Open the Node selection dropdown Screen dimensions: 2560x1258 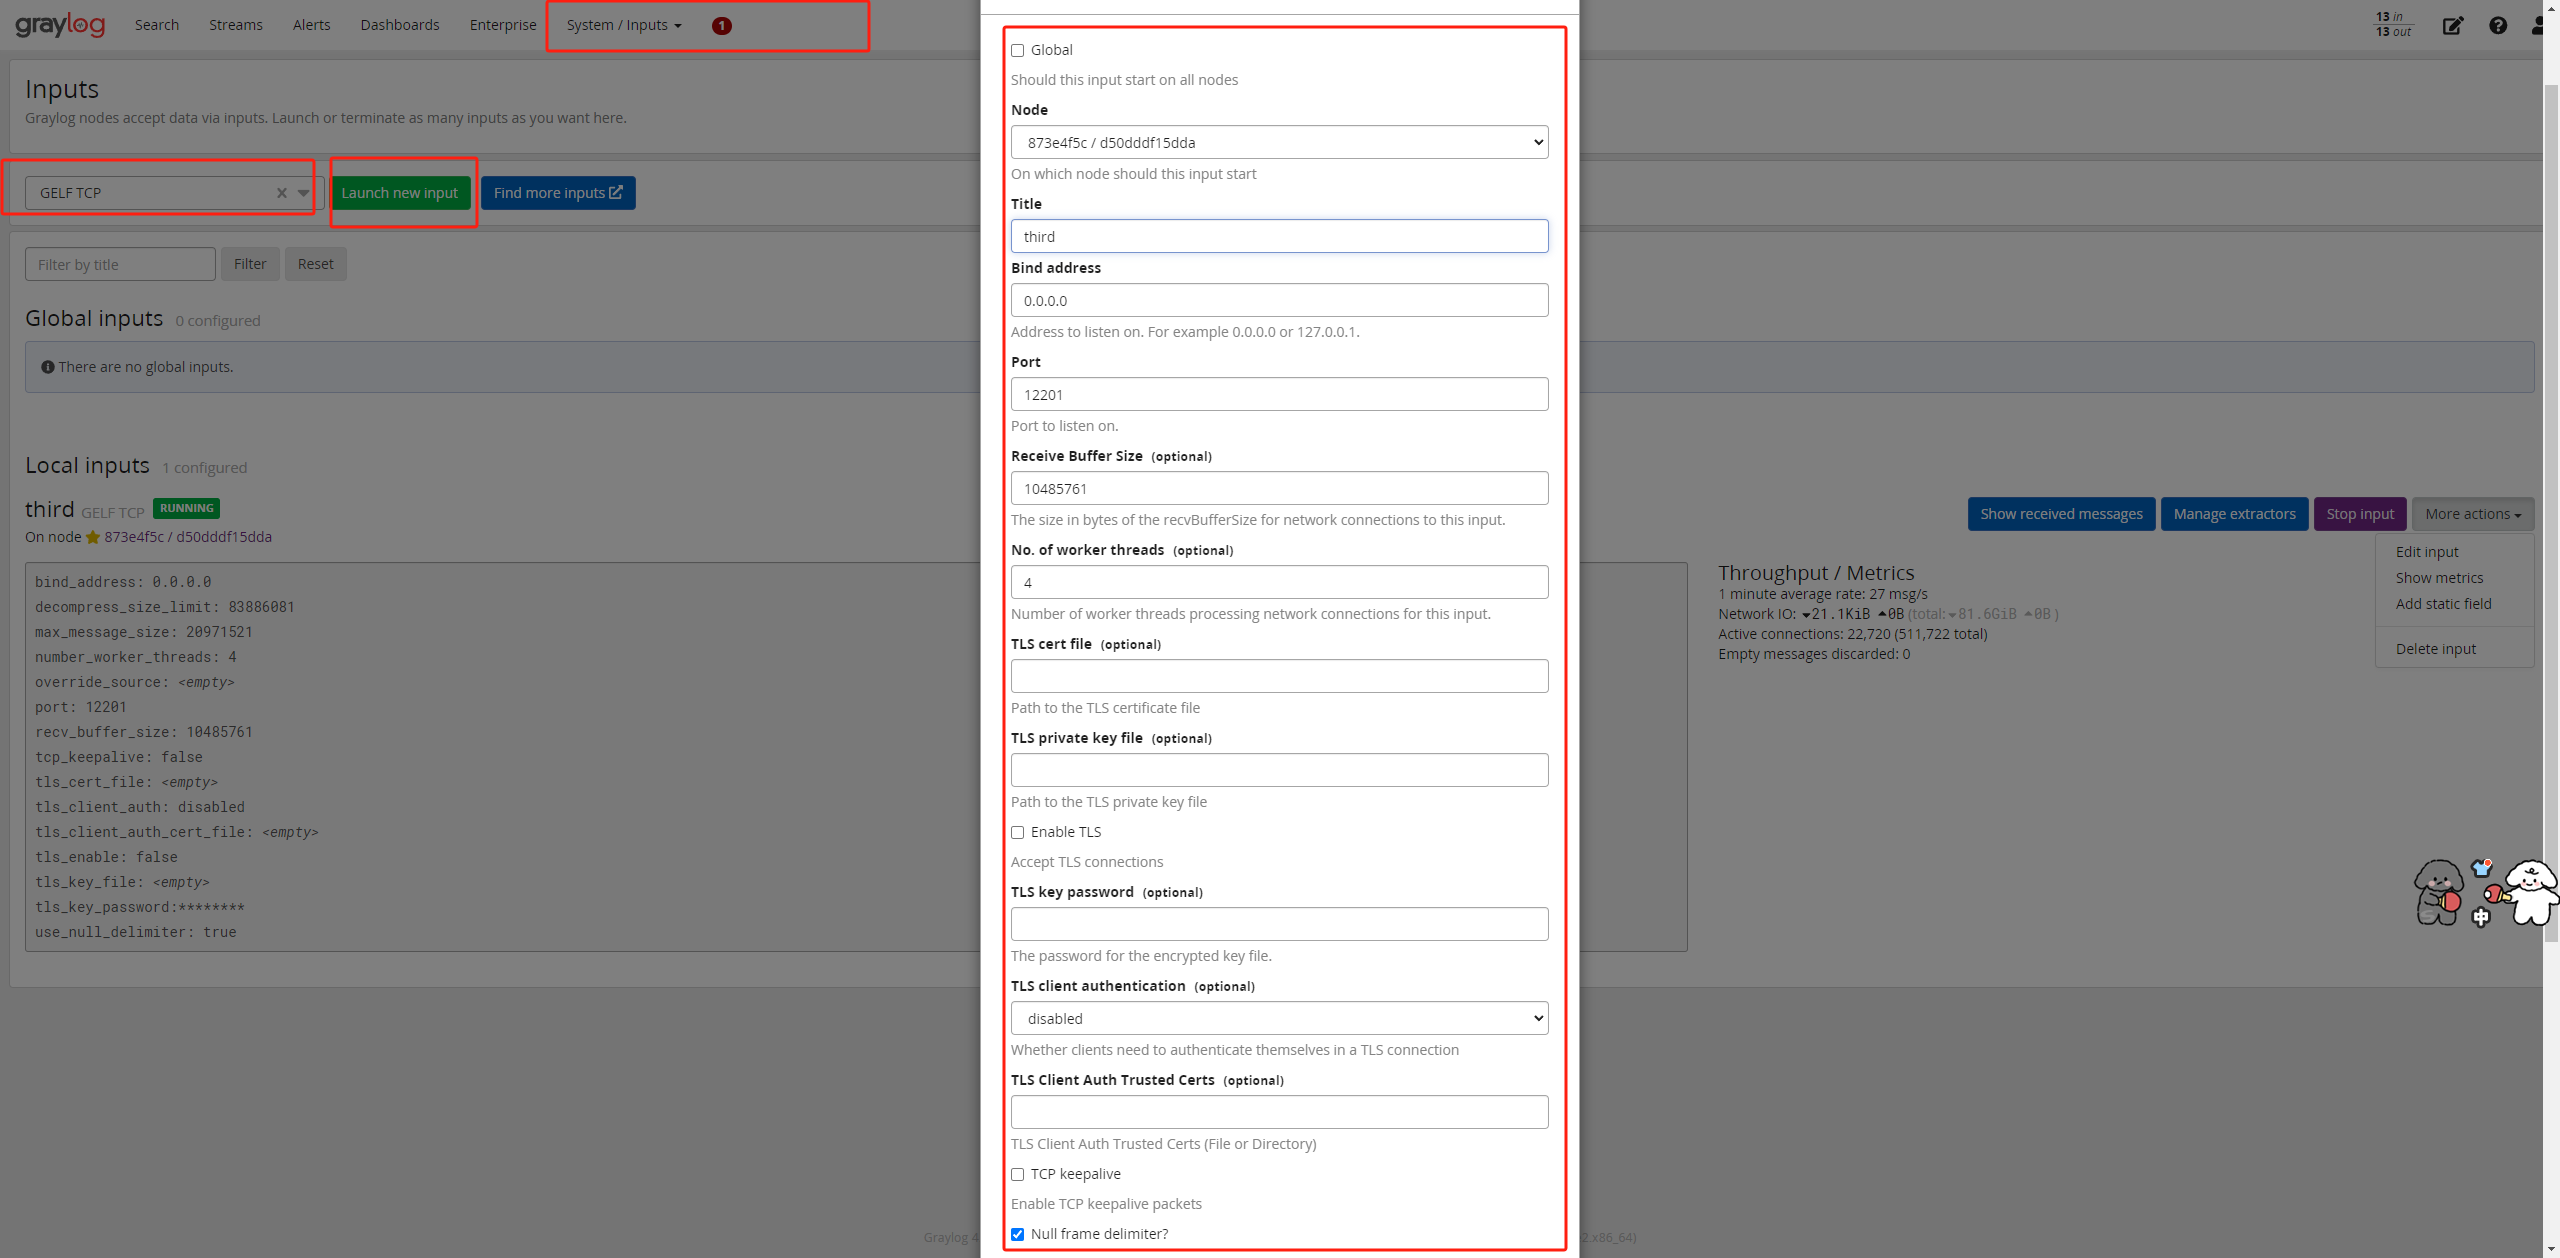click(1279, 142)
